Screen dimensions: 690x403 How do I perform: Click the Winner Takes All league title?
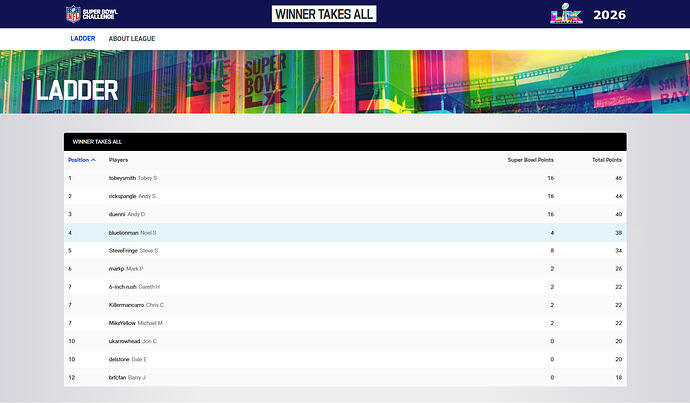coord(324,14)
